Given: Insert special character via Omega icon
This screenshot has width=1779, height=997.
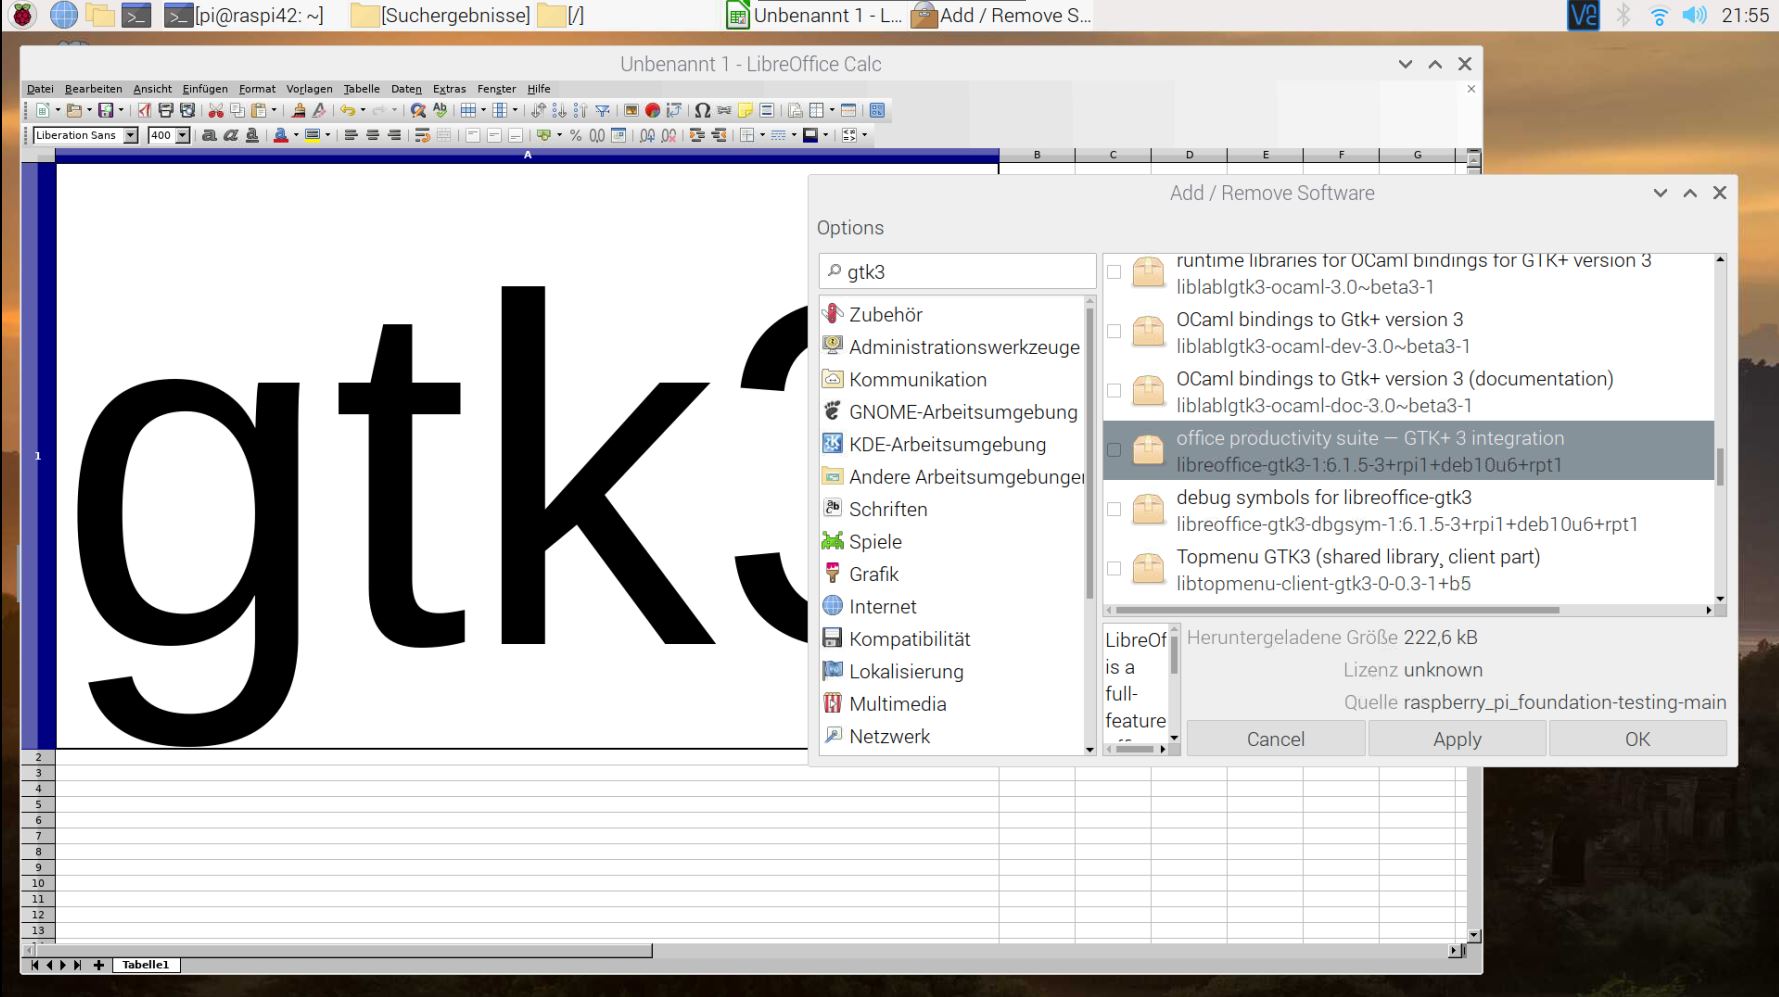Looking at the screenshot, I should (x=702, y=110).
